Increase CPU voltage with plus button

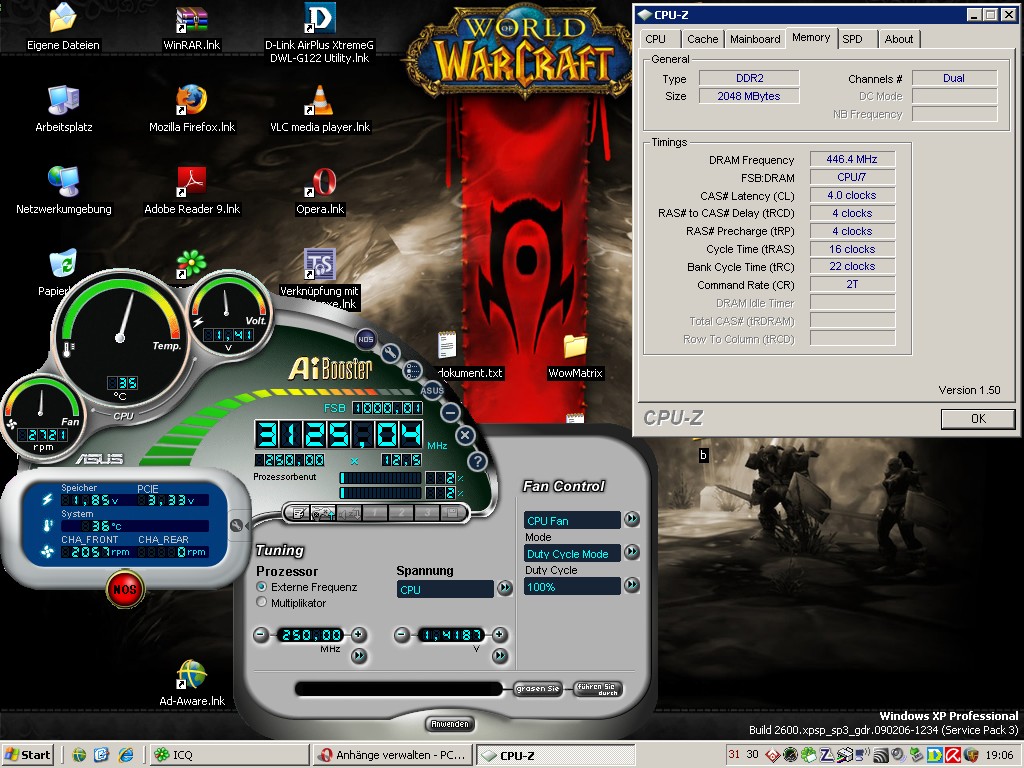[500, 634]
